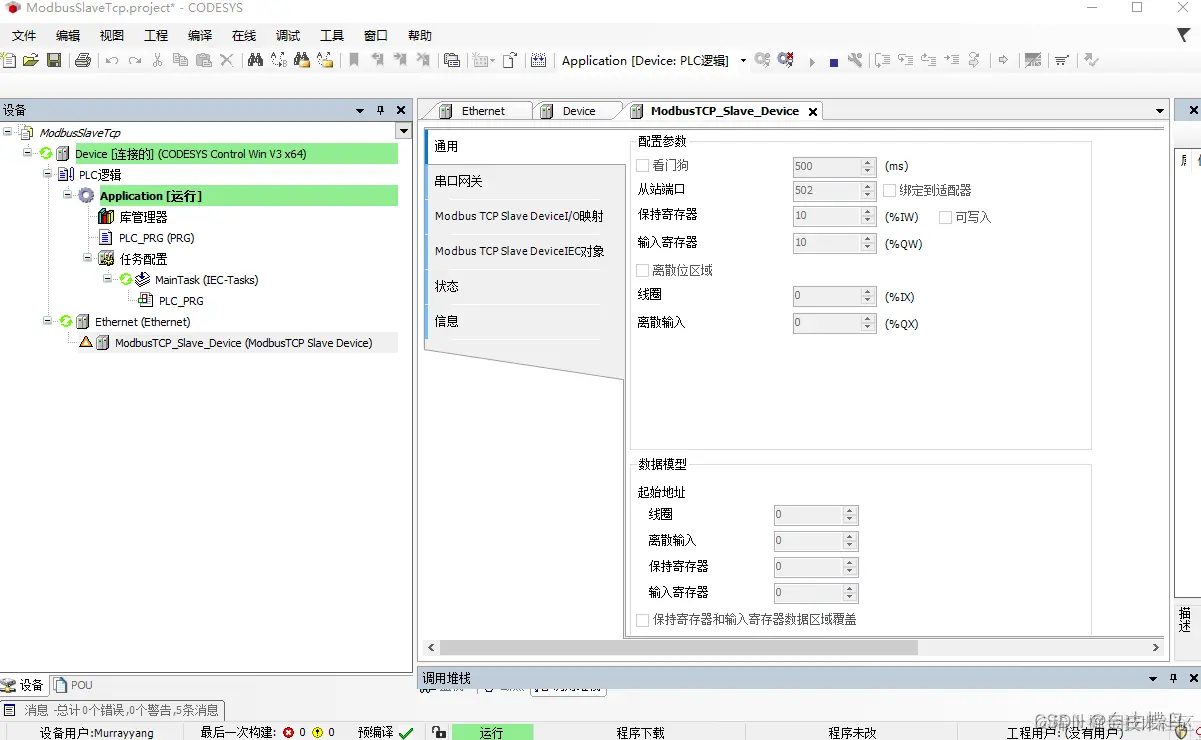The height and width of the screenshot is (740, 1201).
Task: Open the 在线 menu
Action: click(244, 35)
